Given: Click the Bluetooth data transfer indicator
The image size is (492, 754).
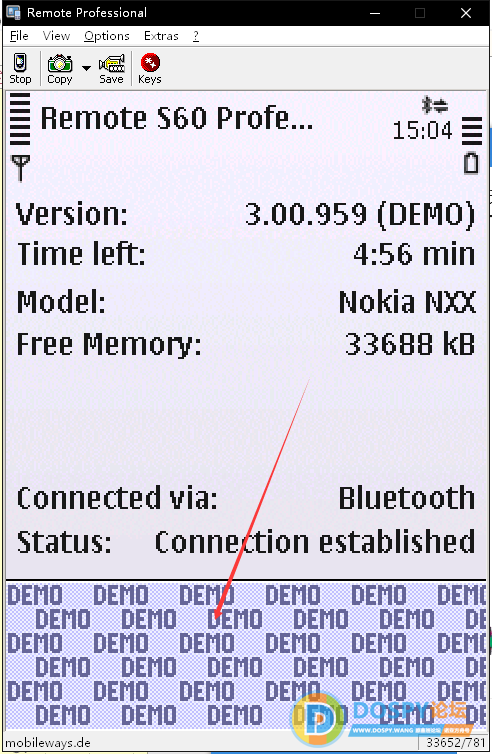Looking at the screenshot, I should [435, 105].
